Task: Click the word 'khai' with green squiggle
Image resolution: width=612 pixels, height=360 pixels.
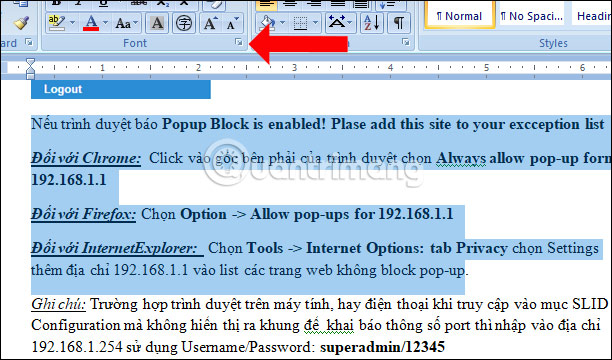Action: click(x=340, y=325)
